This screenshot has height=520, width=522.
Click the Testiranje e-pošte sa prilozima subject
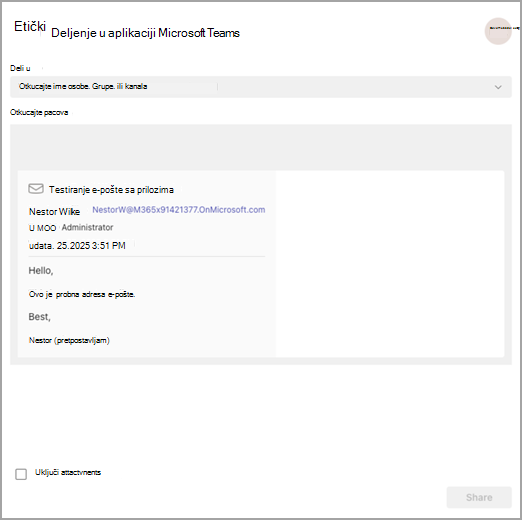[x=111, y=190]
